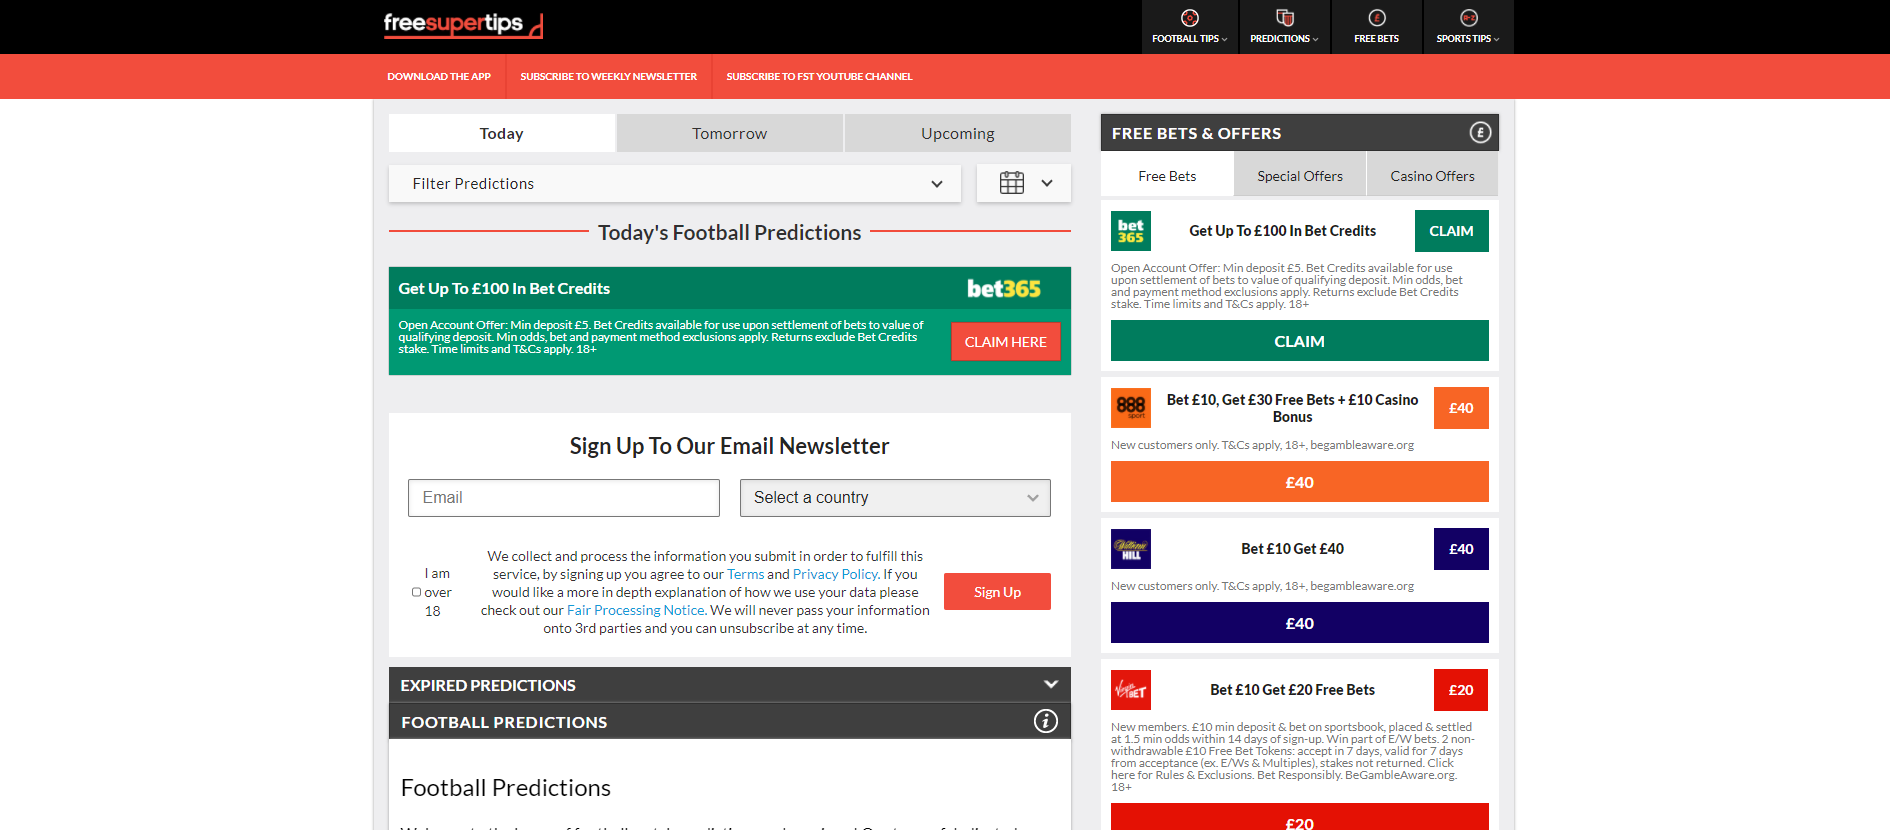The width and height of the screenshot is (1890, 830).
Task: Click the 'Bet £10 Get £20 Free Bets' title
Action: (x=1293, y=690)
